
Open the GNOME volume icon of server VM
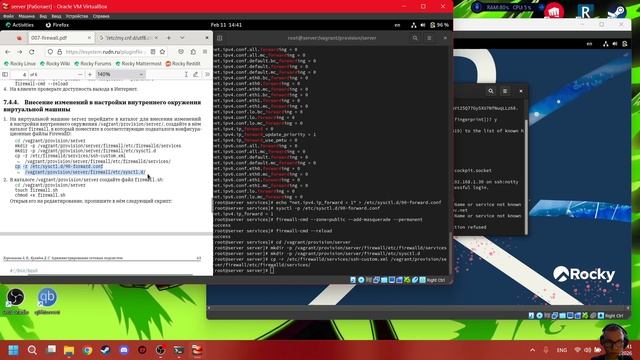tap(423, 25)
